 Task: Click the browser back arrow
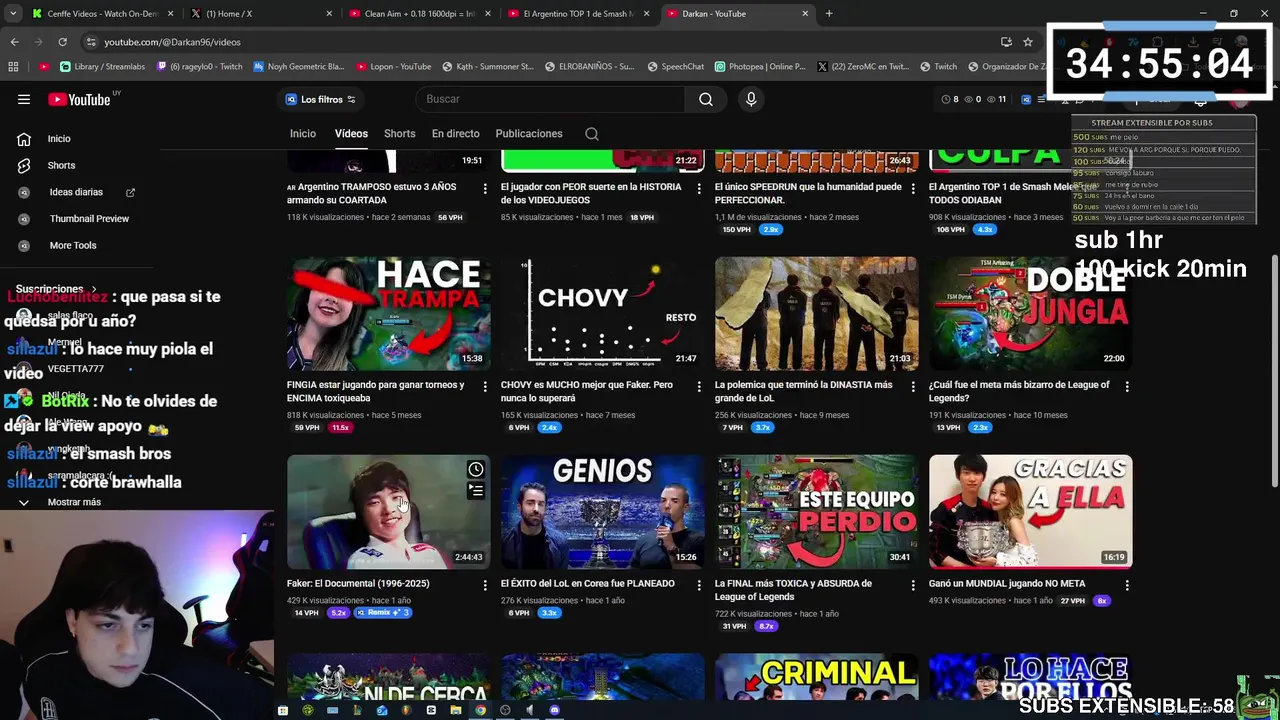point(14,42)
